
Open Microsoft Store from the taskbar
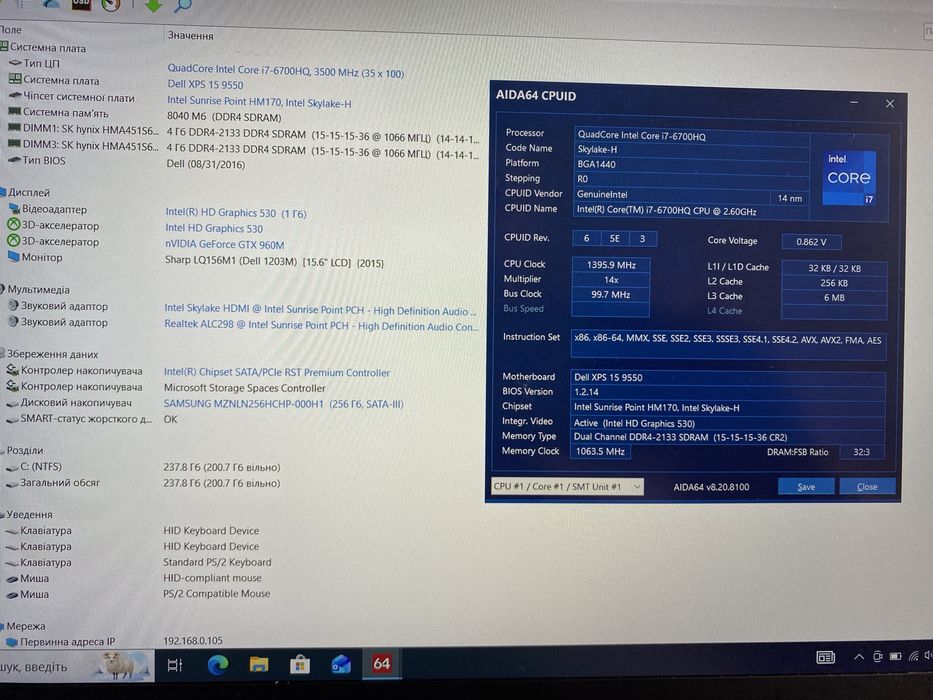[x=300, y=664]
